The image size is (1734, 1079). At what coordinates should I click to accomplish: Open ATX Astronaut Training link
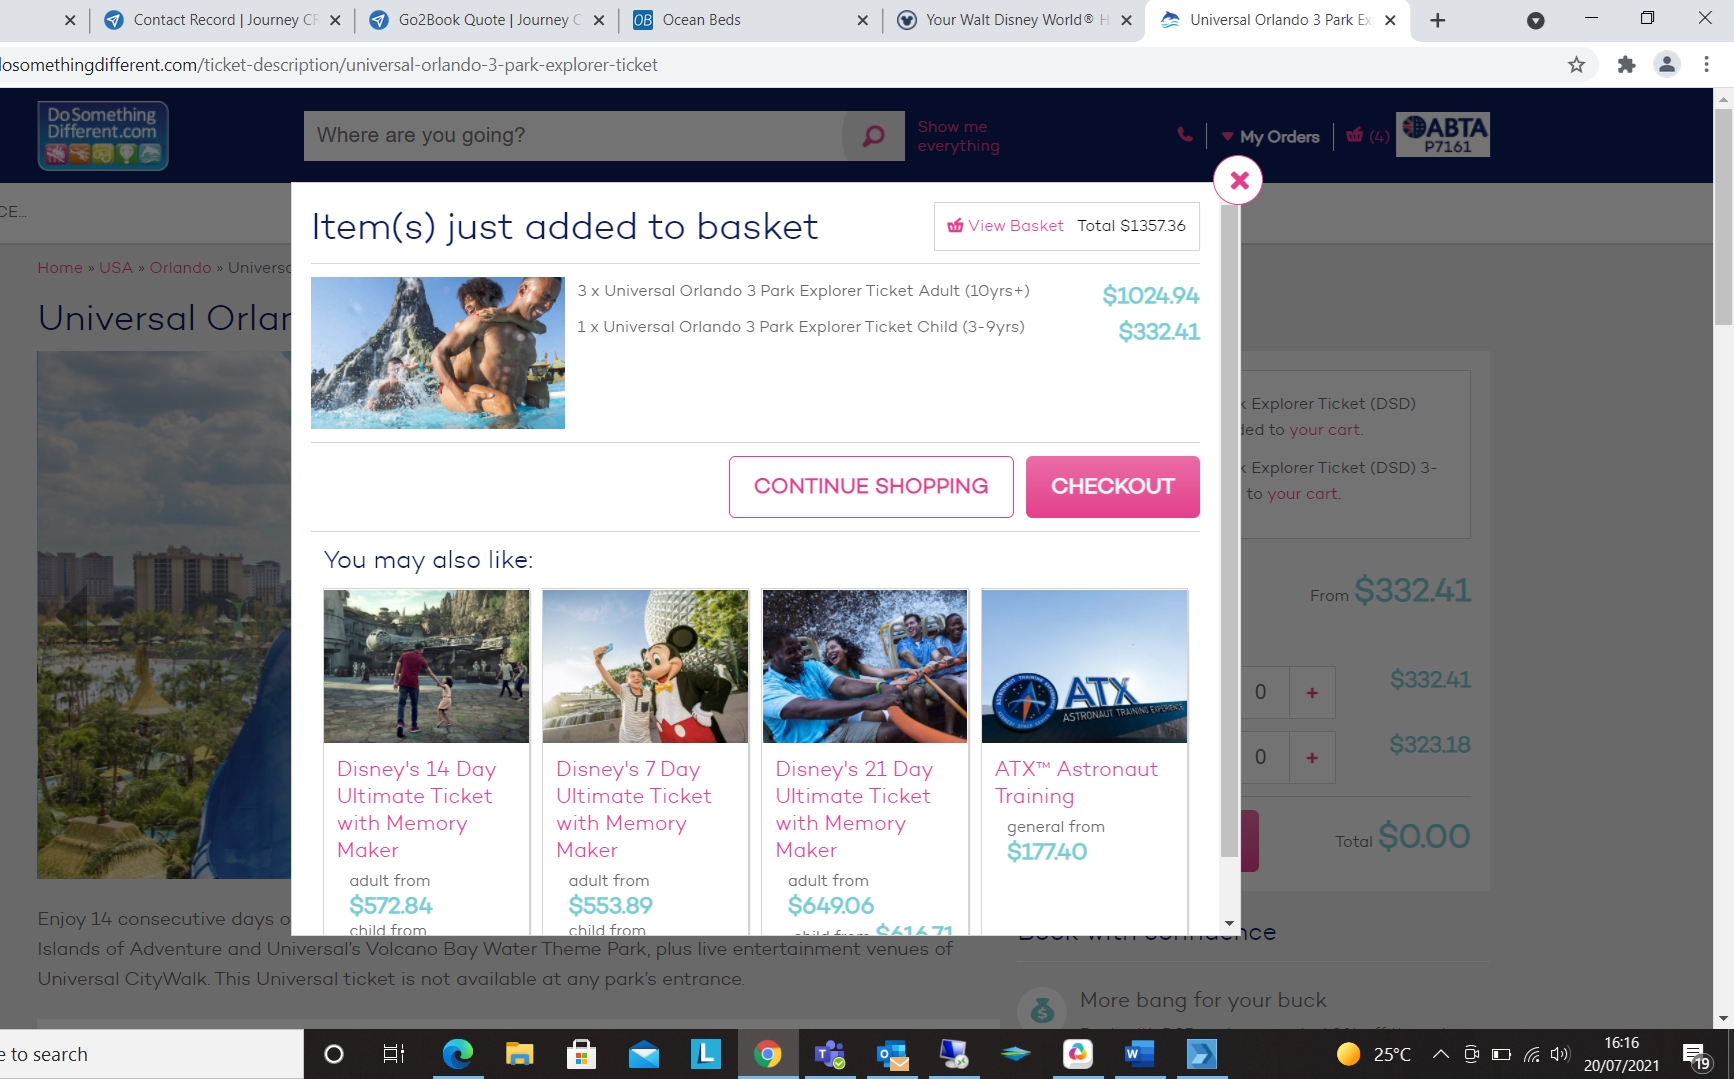point(1076,782)
